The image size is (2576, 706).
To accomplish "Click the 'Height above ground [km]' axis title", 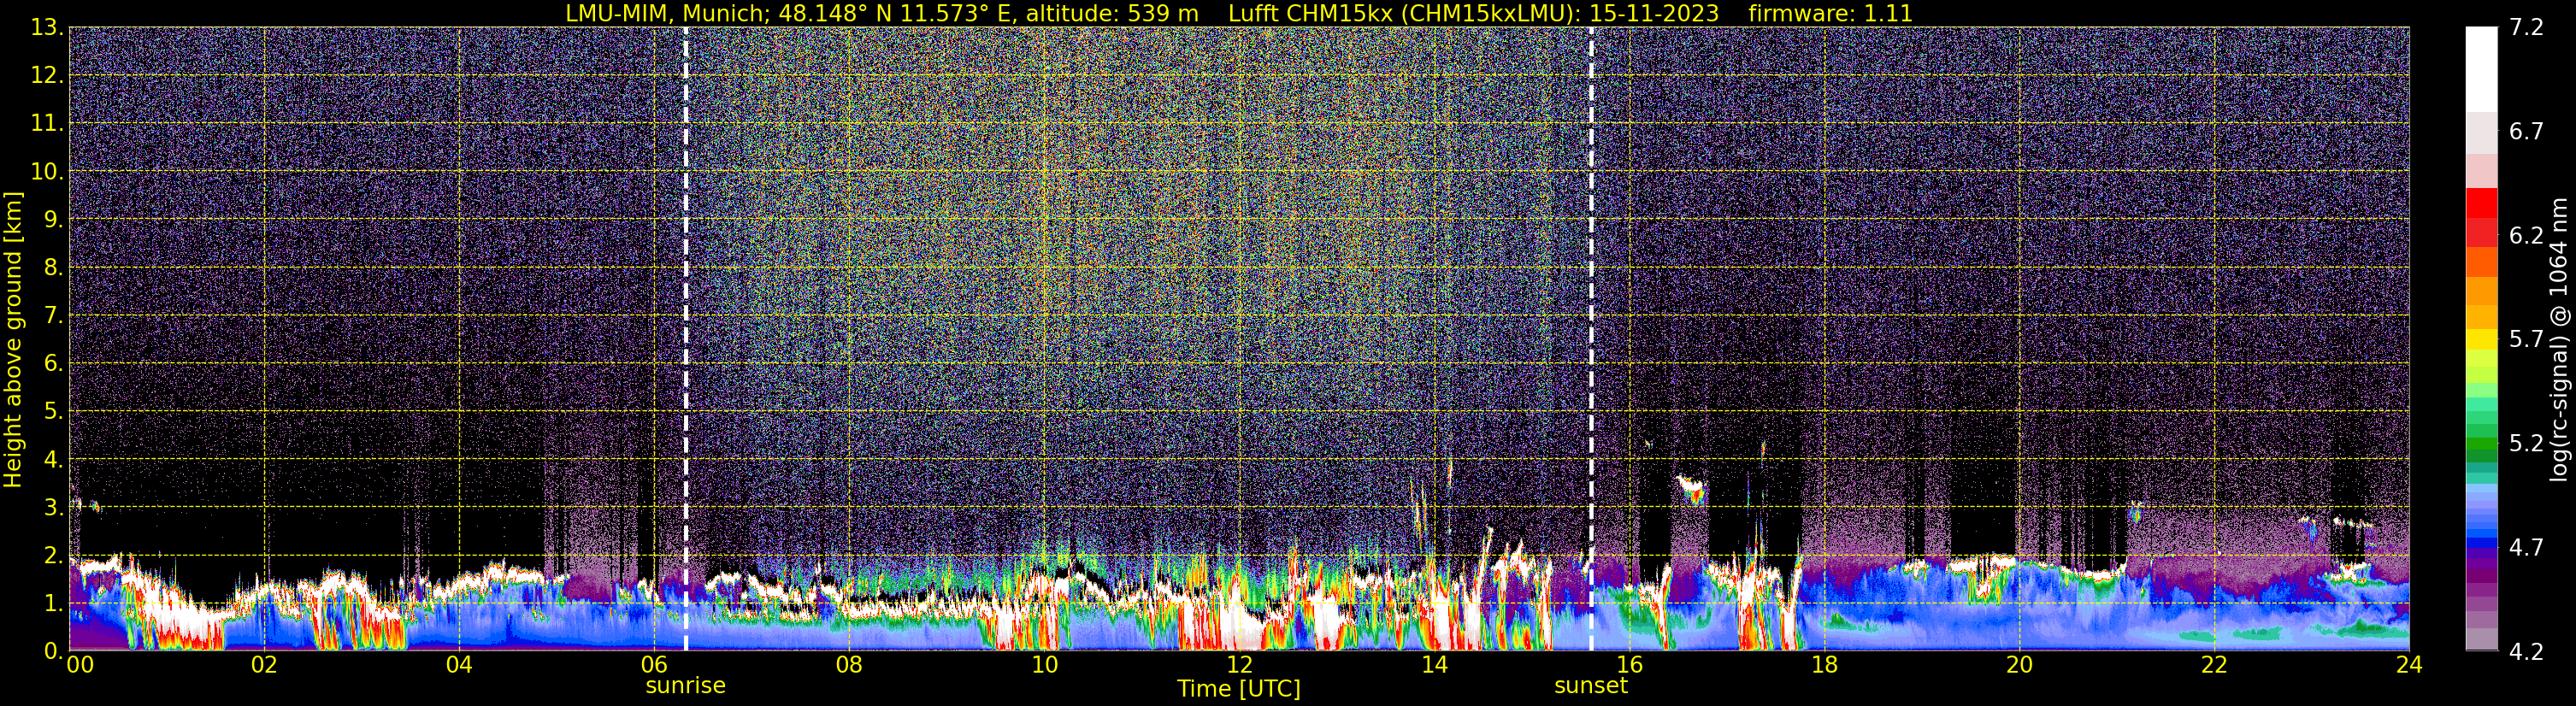I will (x=13, y=339).
